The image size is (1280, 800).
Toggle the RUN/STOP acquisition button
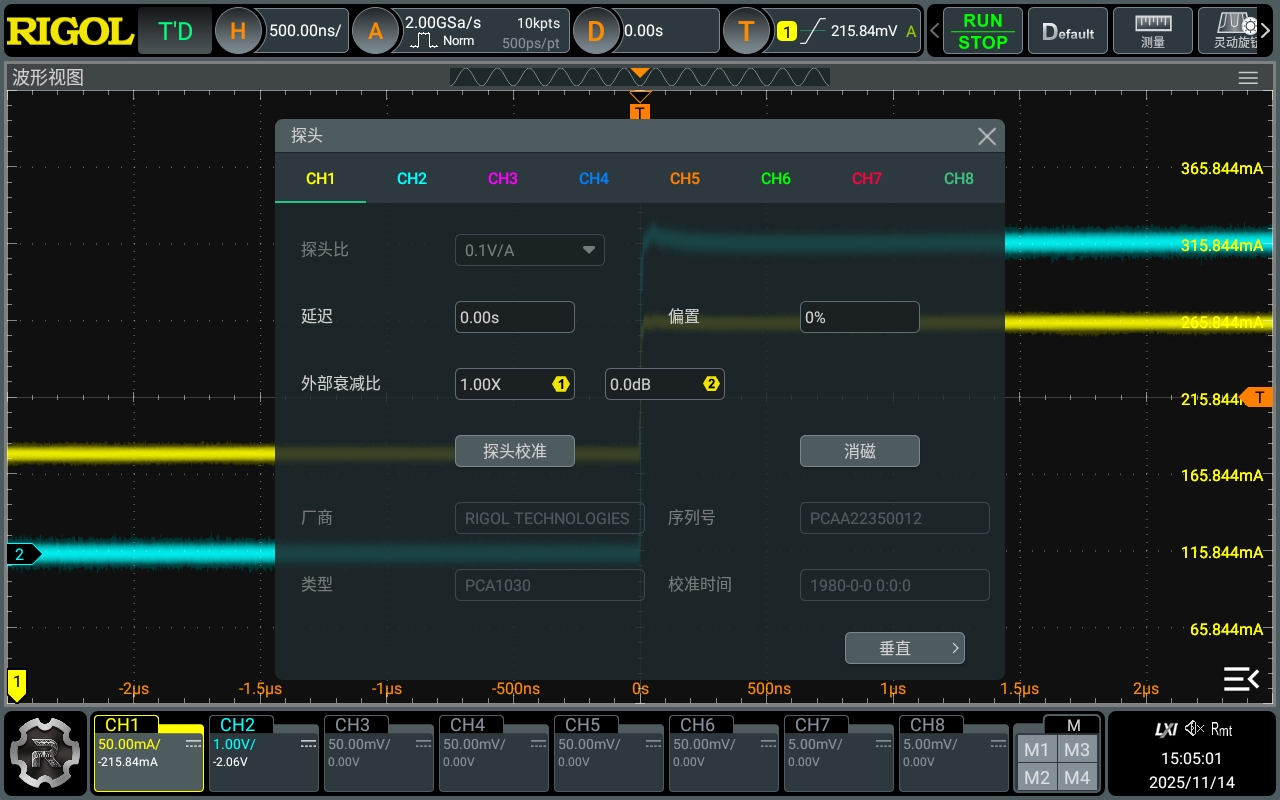(x=982, y=31)
